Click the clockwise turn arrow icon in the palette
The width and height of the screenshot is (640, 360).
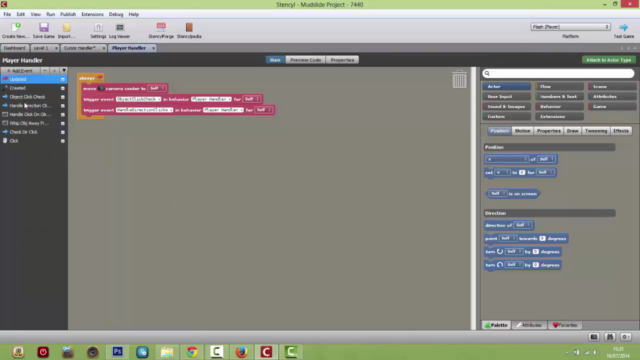500,251
